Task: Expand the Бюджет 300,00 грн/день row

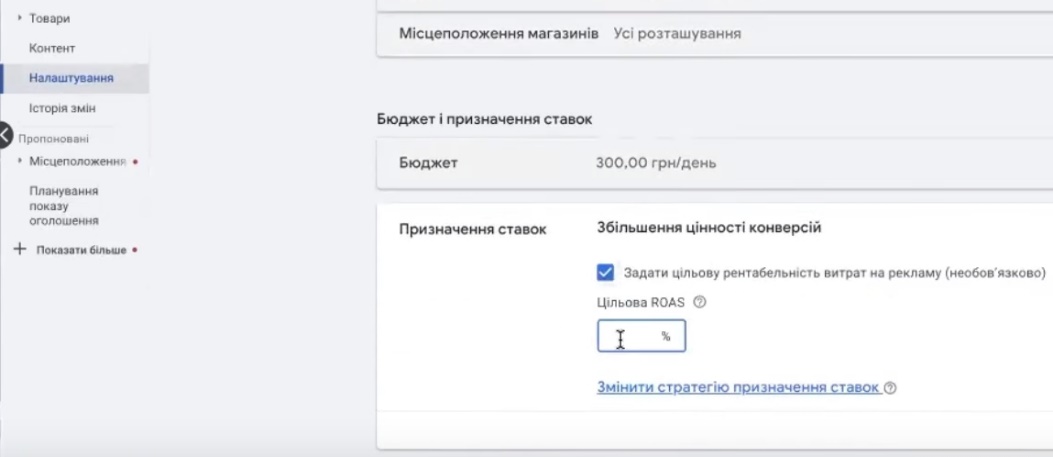Action: coord(714,164)
